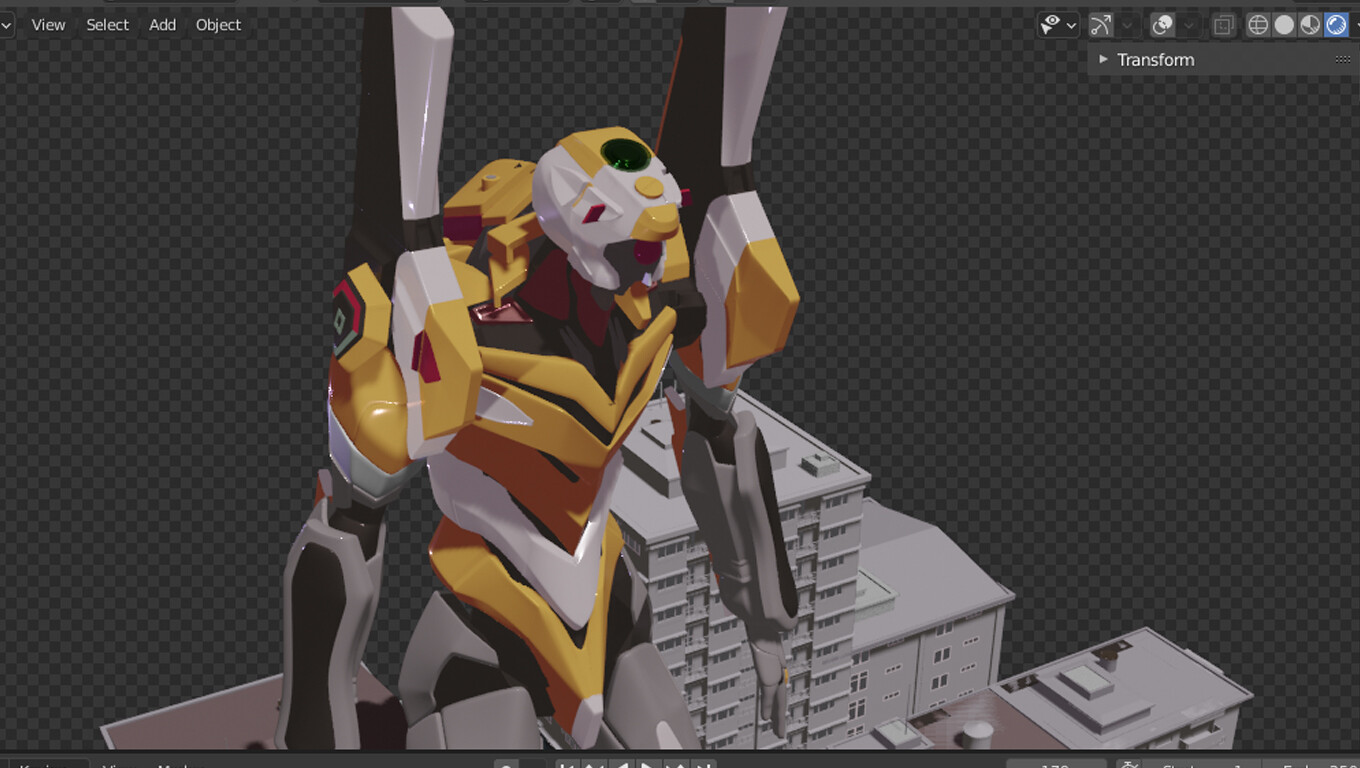Open the Object menu
The height and width of the screenshot is (768, 1360).
coord(218,25)
